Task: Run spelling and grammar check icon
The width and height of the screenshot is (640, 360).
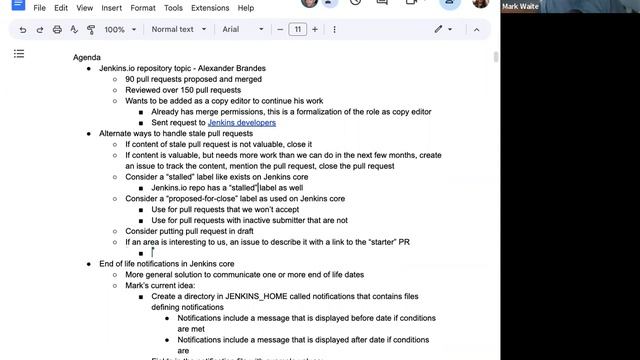Action: (x=74, y=29)
